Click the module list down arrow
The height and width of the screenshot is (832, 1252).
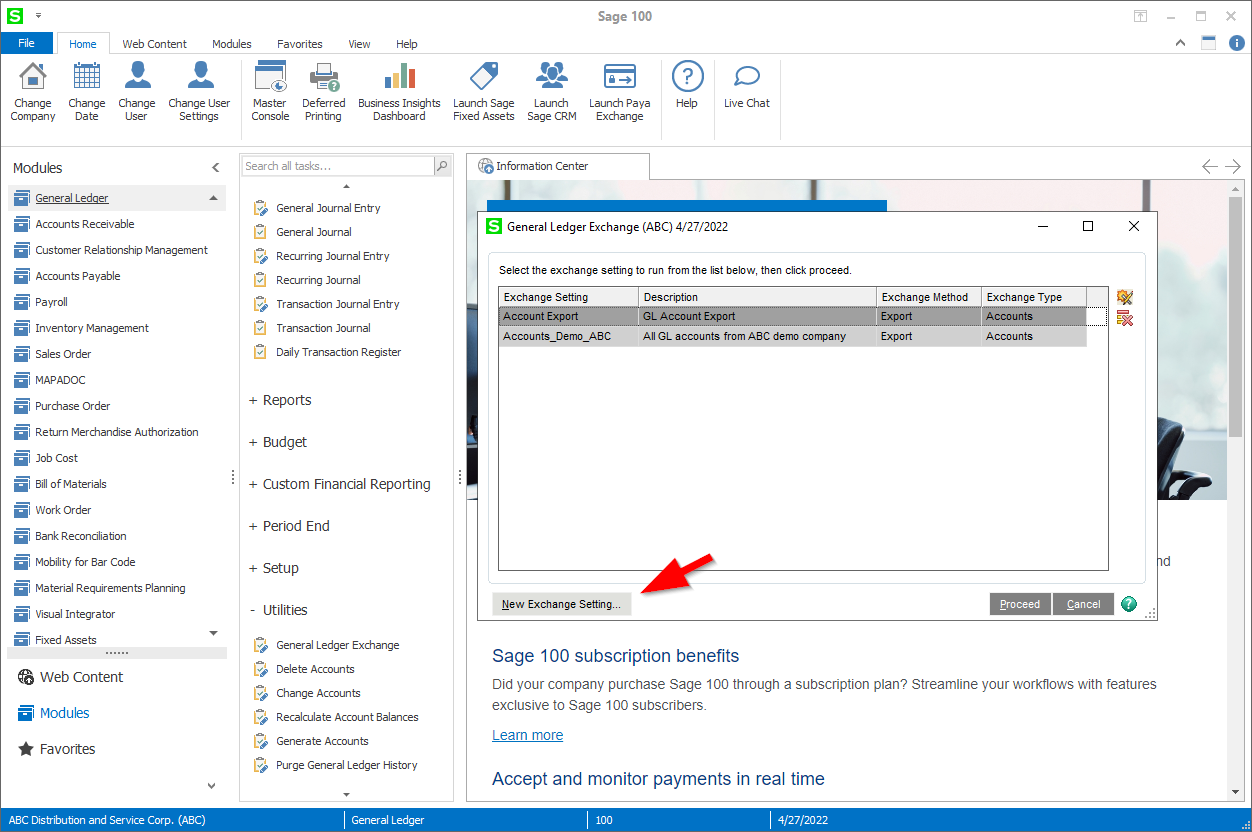pos(213,633)
